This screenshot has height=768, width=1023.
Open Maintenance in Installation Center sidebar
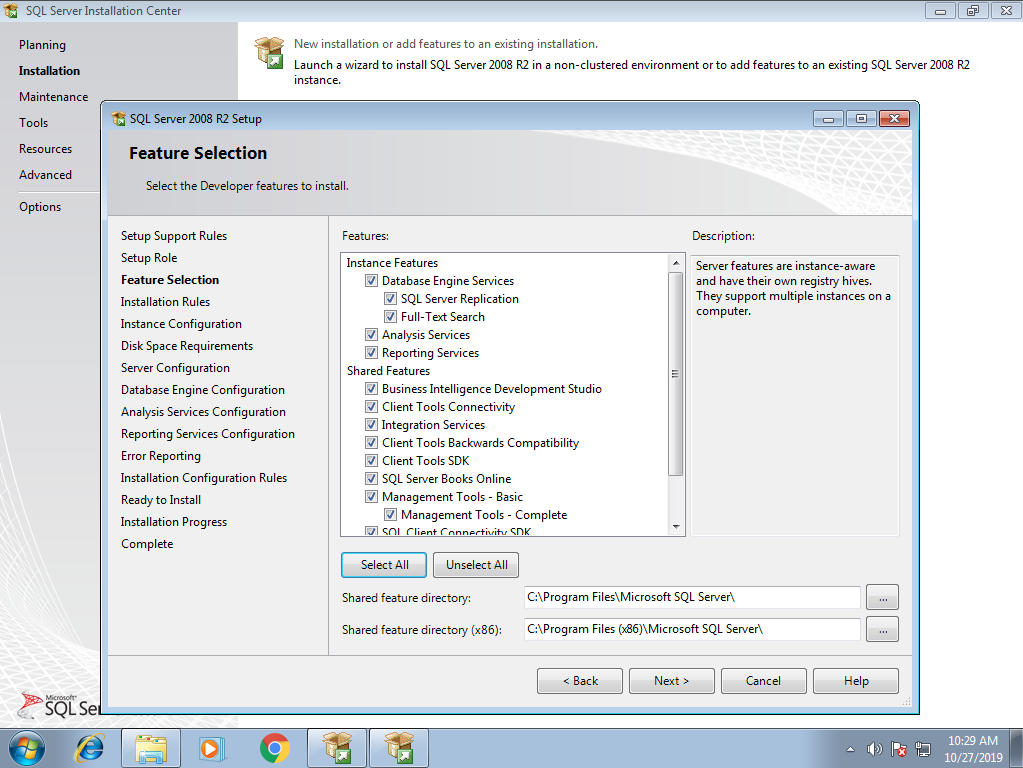[x=53, y=97]
